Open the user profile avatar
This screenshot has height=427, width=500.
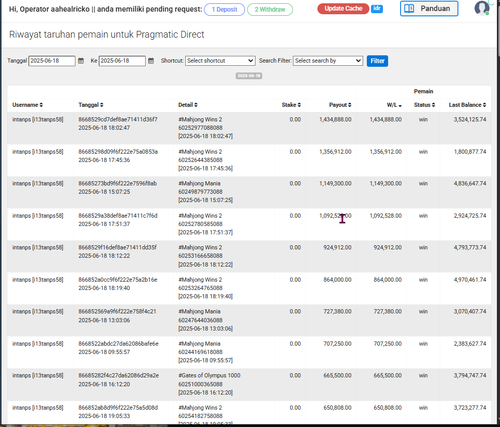tap(482, 8)
